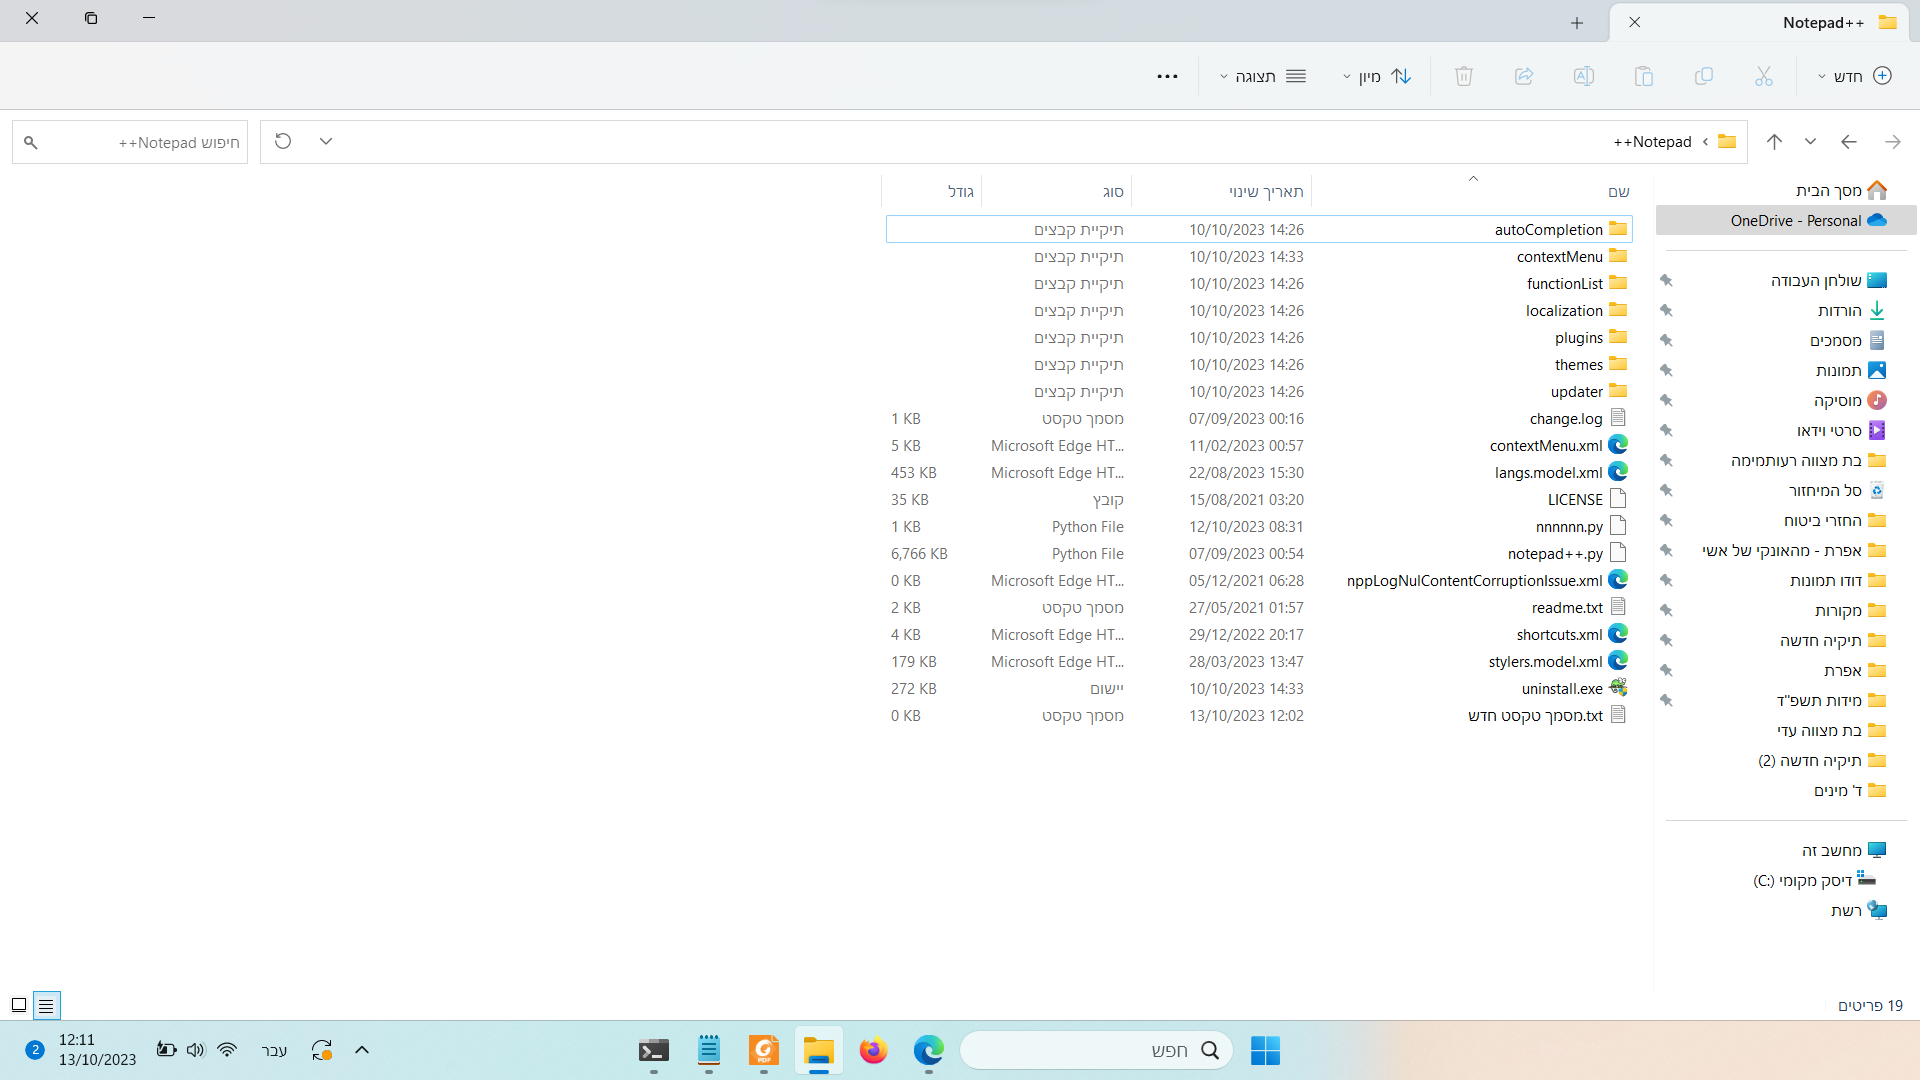The image size is (1920, 1080).
Task: Open the Notepad app in taskbar
Action: pyautogui.click(x=709, y=1050)
